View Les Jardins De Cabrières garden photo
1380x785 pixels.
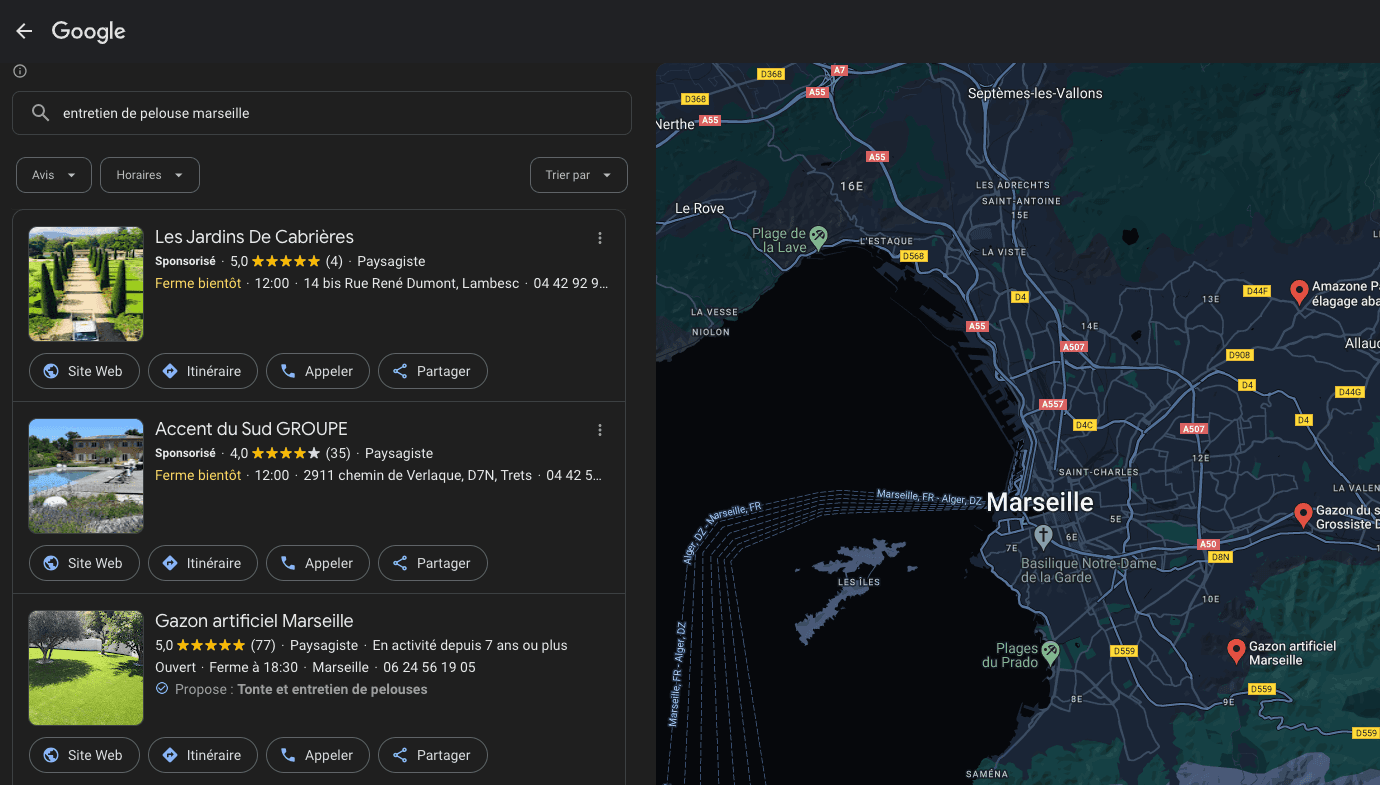[86, 284]
